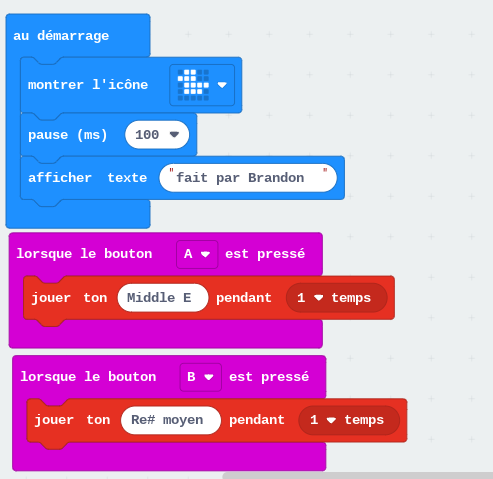Expand the beat dropdown after Middle E
Viewport: 493px width, 479px height.
point(319,298)
